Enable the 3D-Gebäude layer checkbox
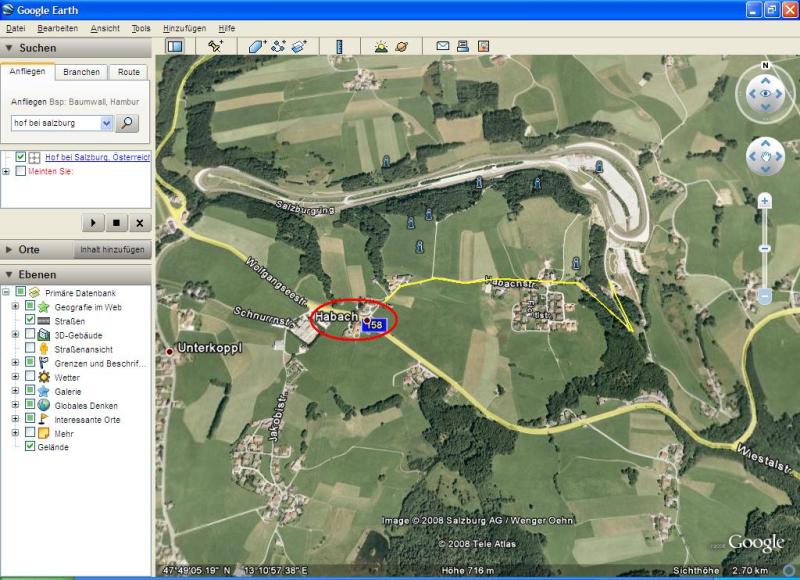 (x=30, y=334)
